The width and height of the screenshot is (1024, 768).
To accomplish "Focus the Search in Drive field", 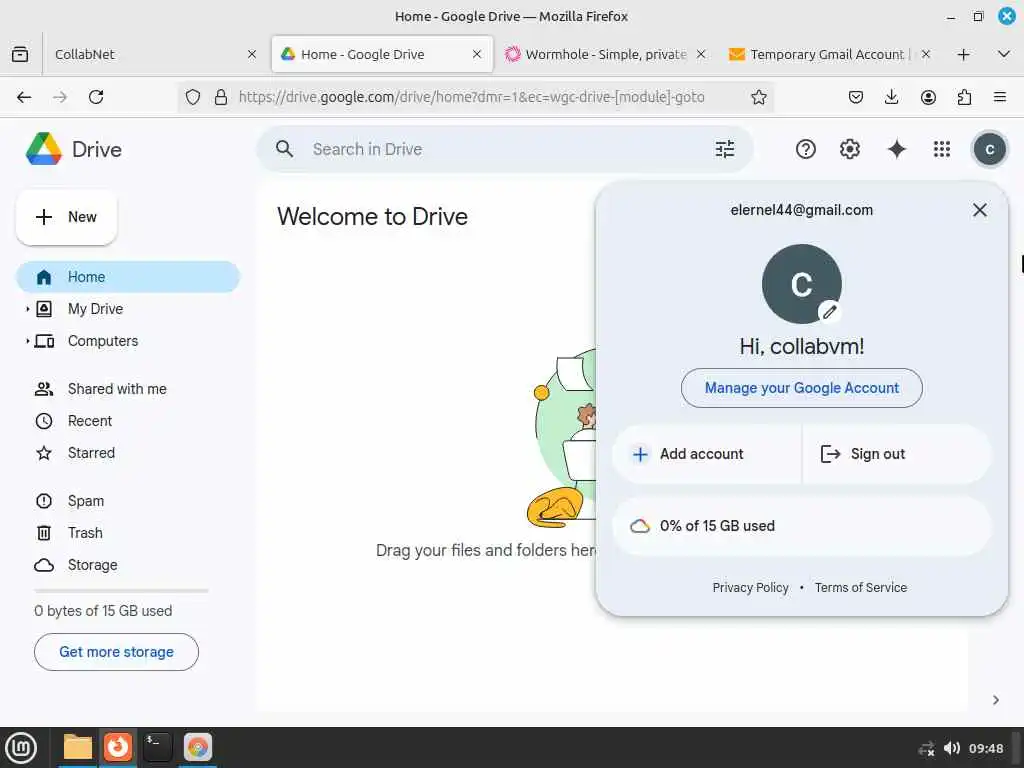I will pos(503,149).
